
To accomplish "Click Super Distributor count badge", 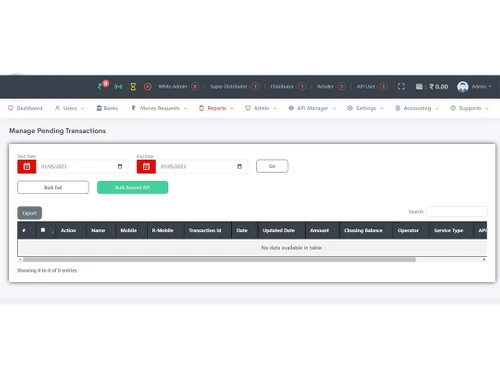I will click(255, 87).
